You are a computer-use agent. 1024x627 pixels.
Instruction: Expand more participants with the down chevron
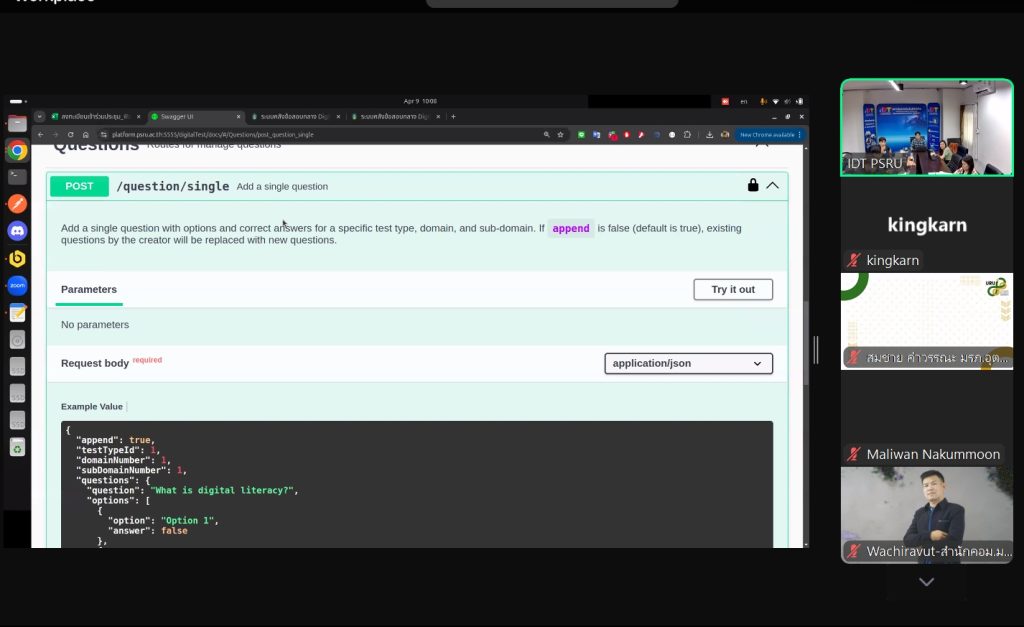[x=926, y=582]
